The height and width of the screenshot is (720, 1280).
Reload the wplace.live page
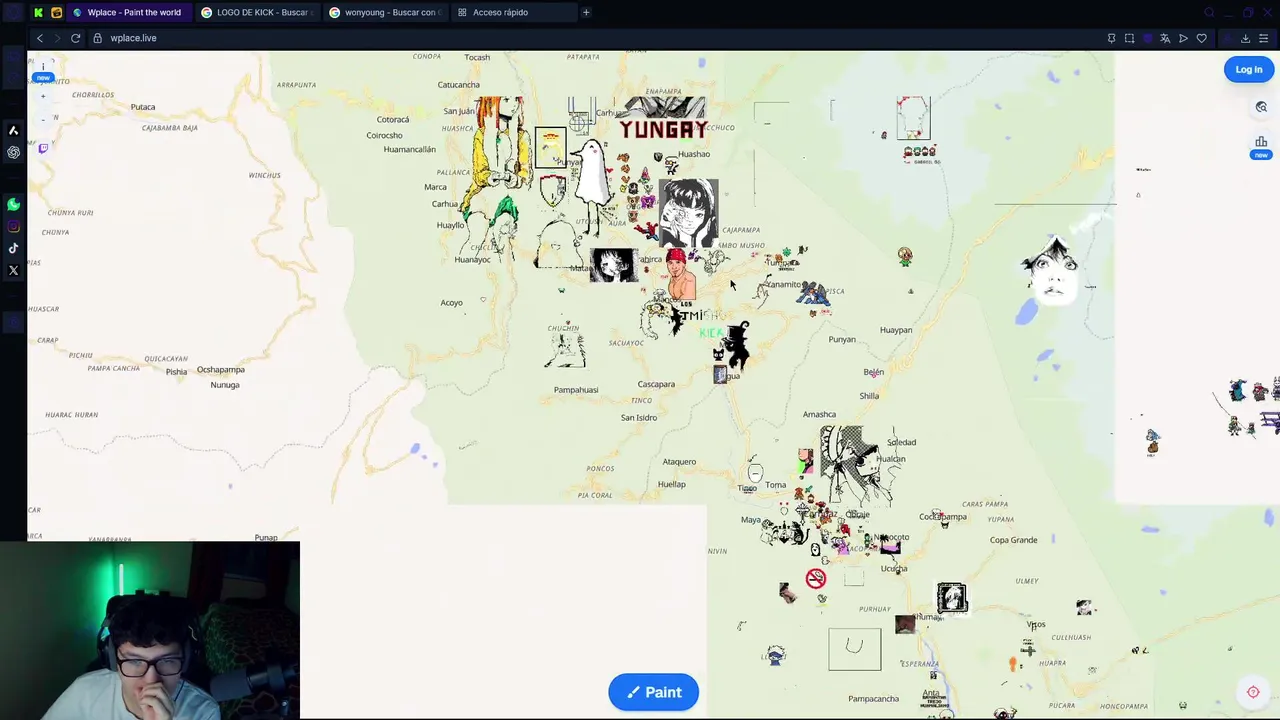(75, 38)
